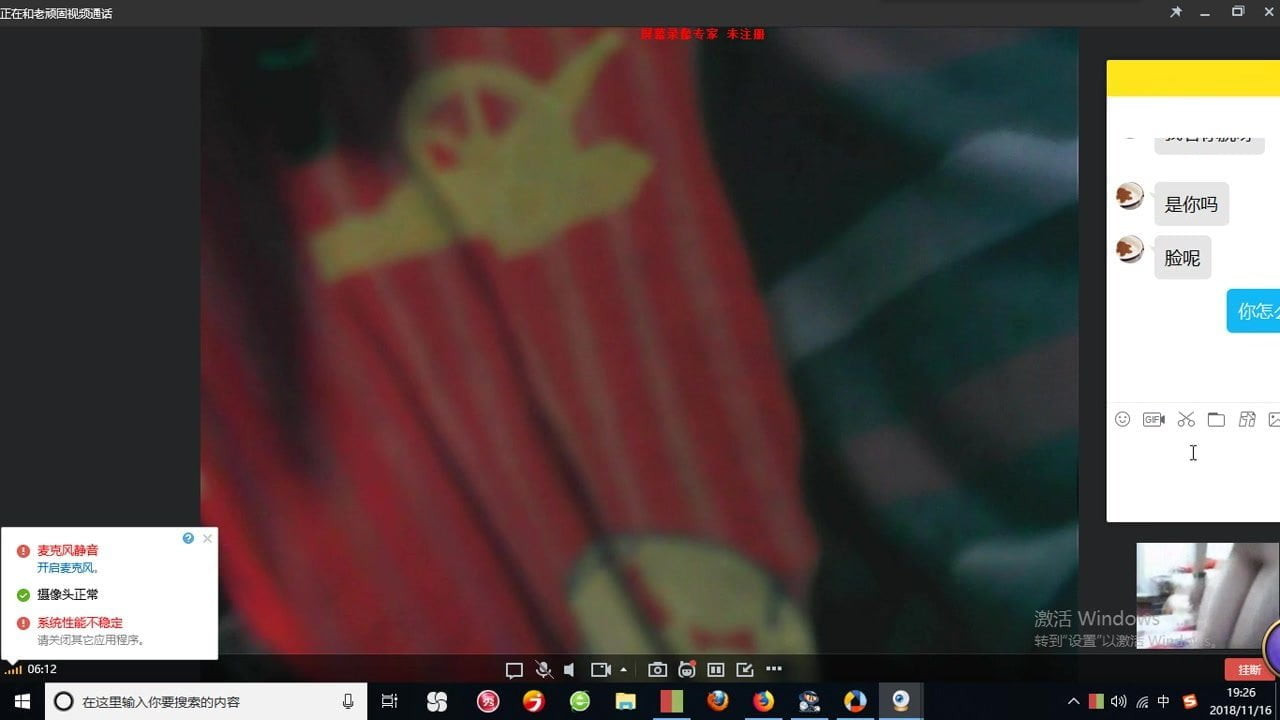Toggle the speaker sound icon in call toolbar
The width and height of the screenshot is (1280, 720).
pos(569,670)
